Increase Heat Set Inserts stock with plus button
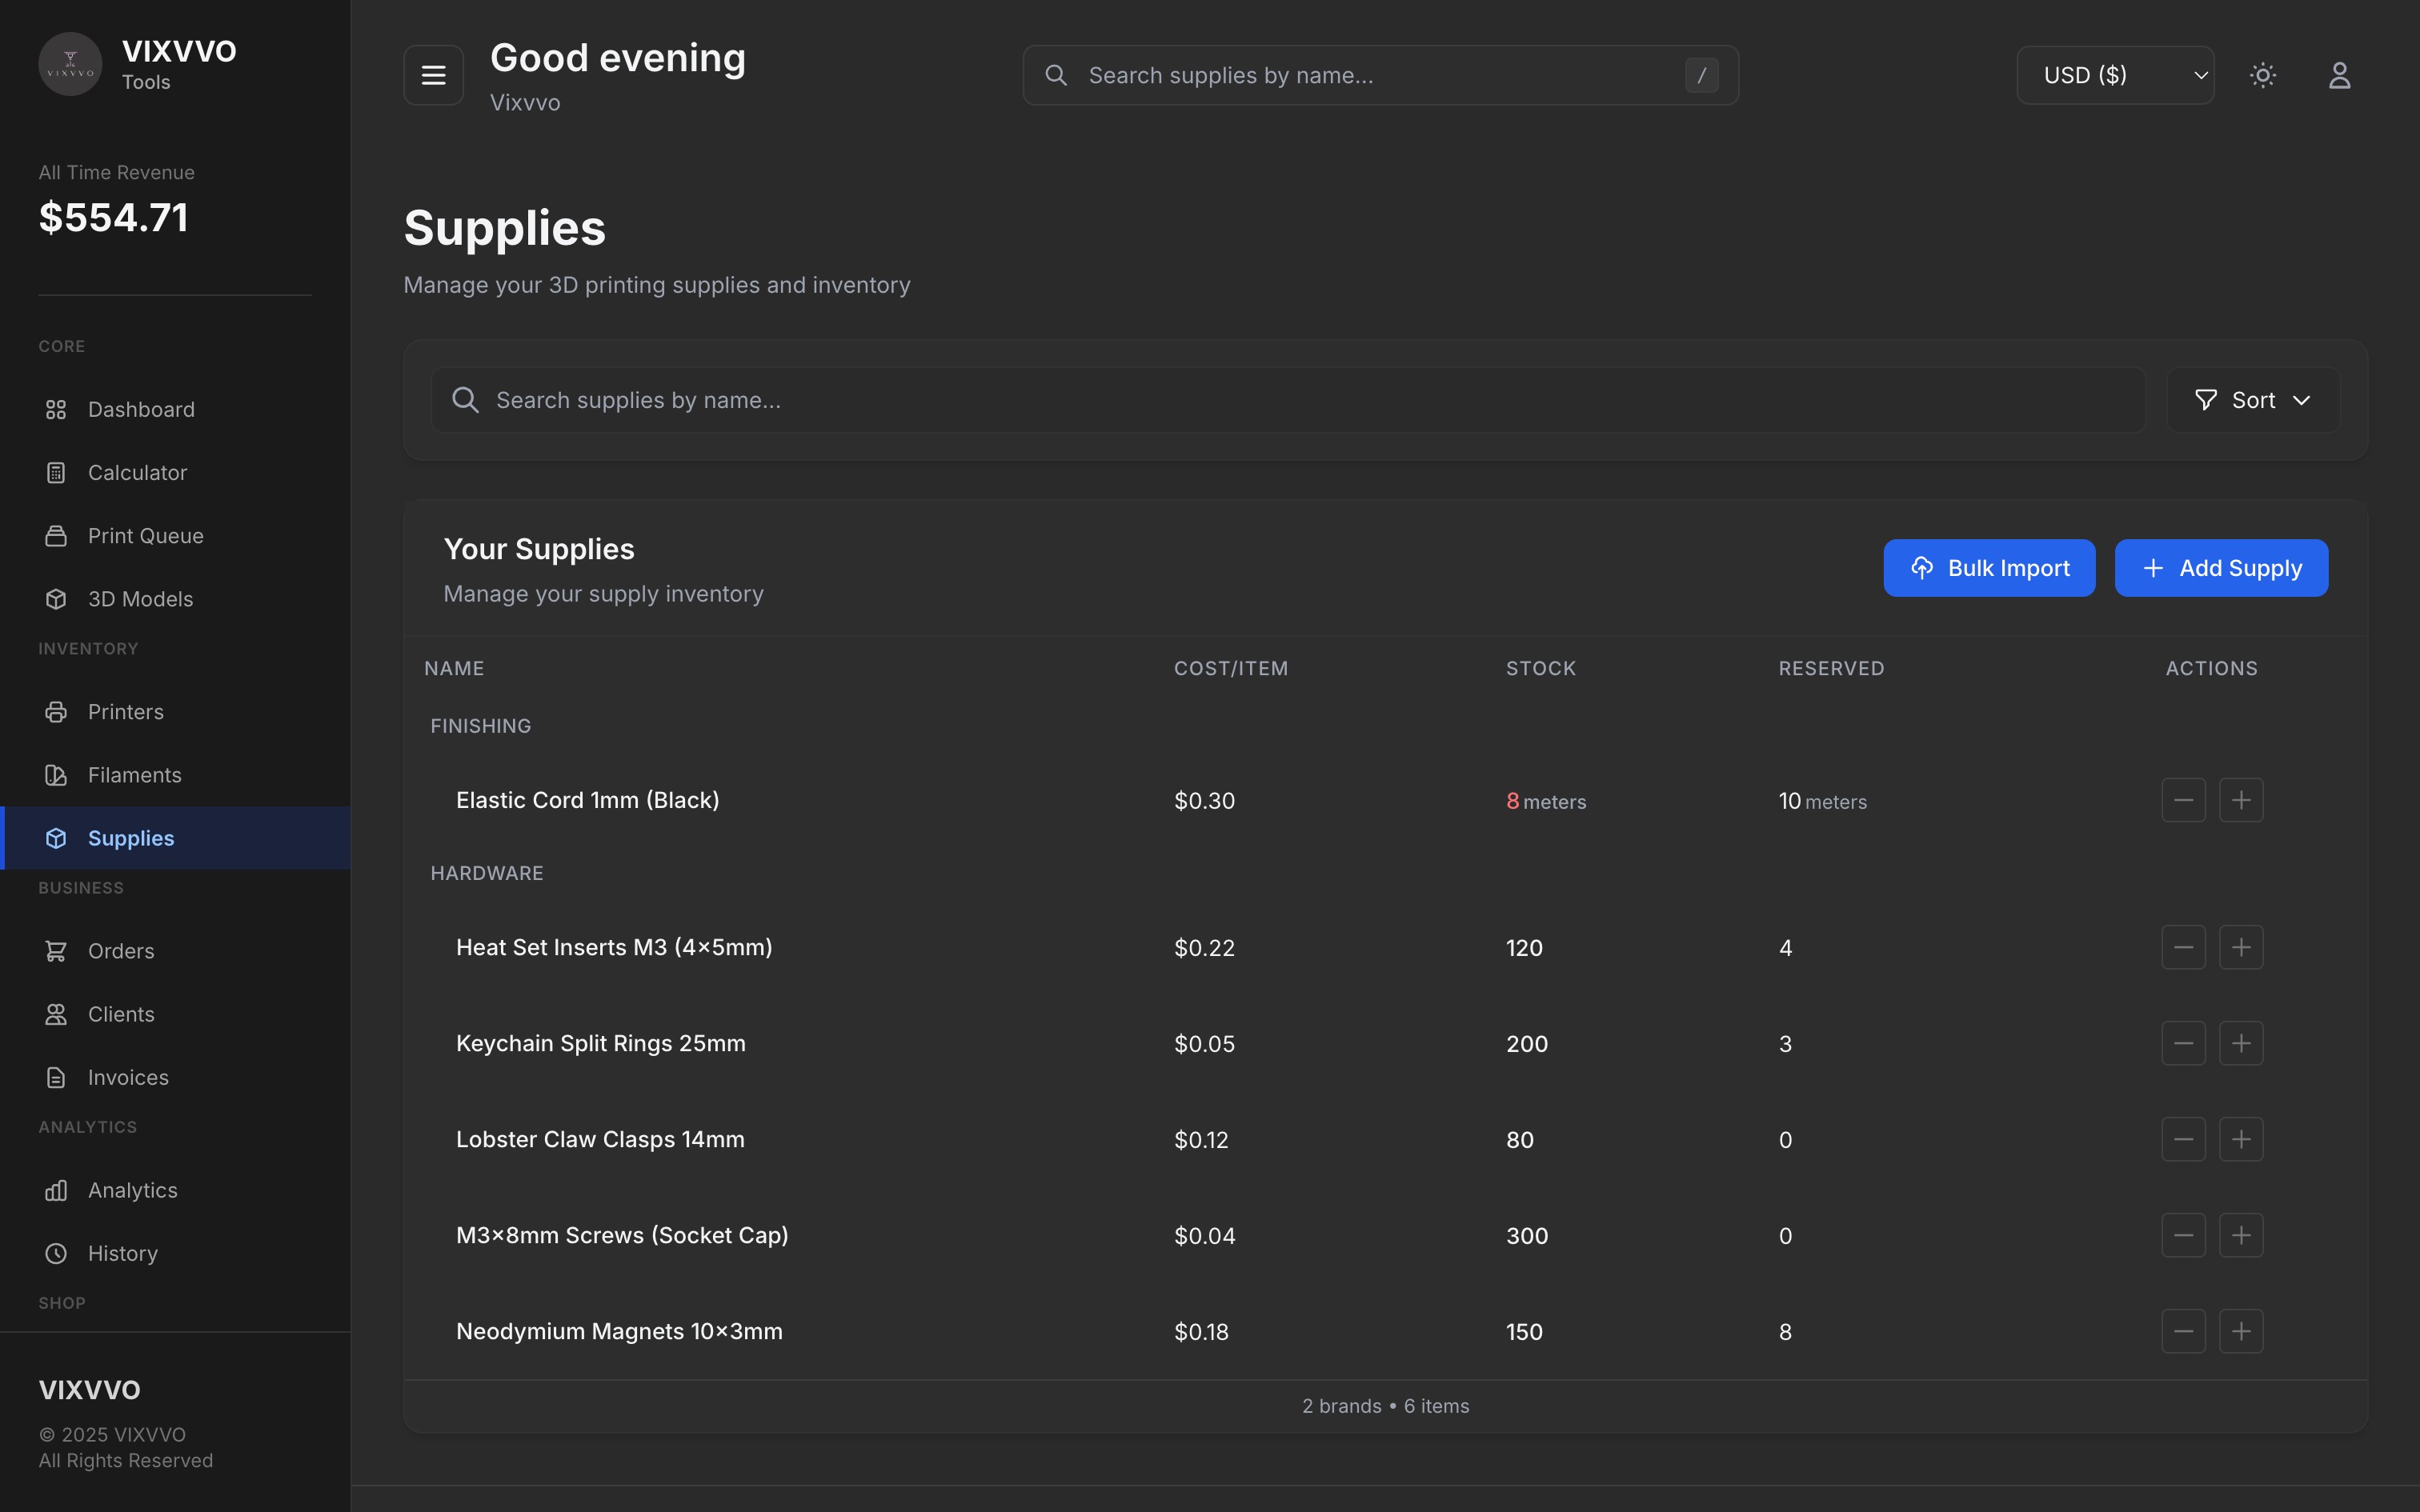Image resolution: width=2420 pixels, height=1512 pixels. (x=2241, y=947)
